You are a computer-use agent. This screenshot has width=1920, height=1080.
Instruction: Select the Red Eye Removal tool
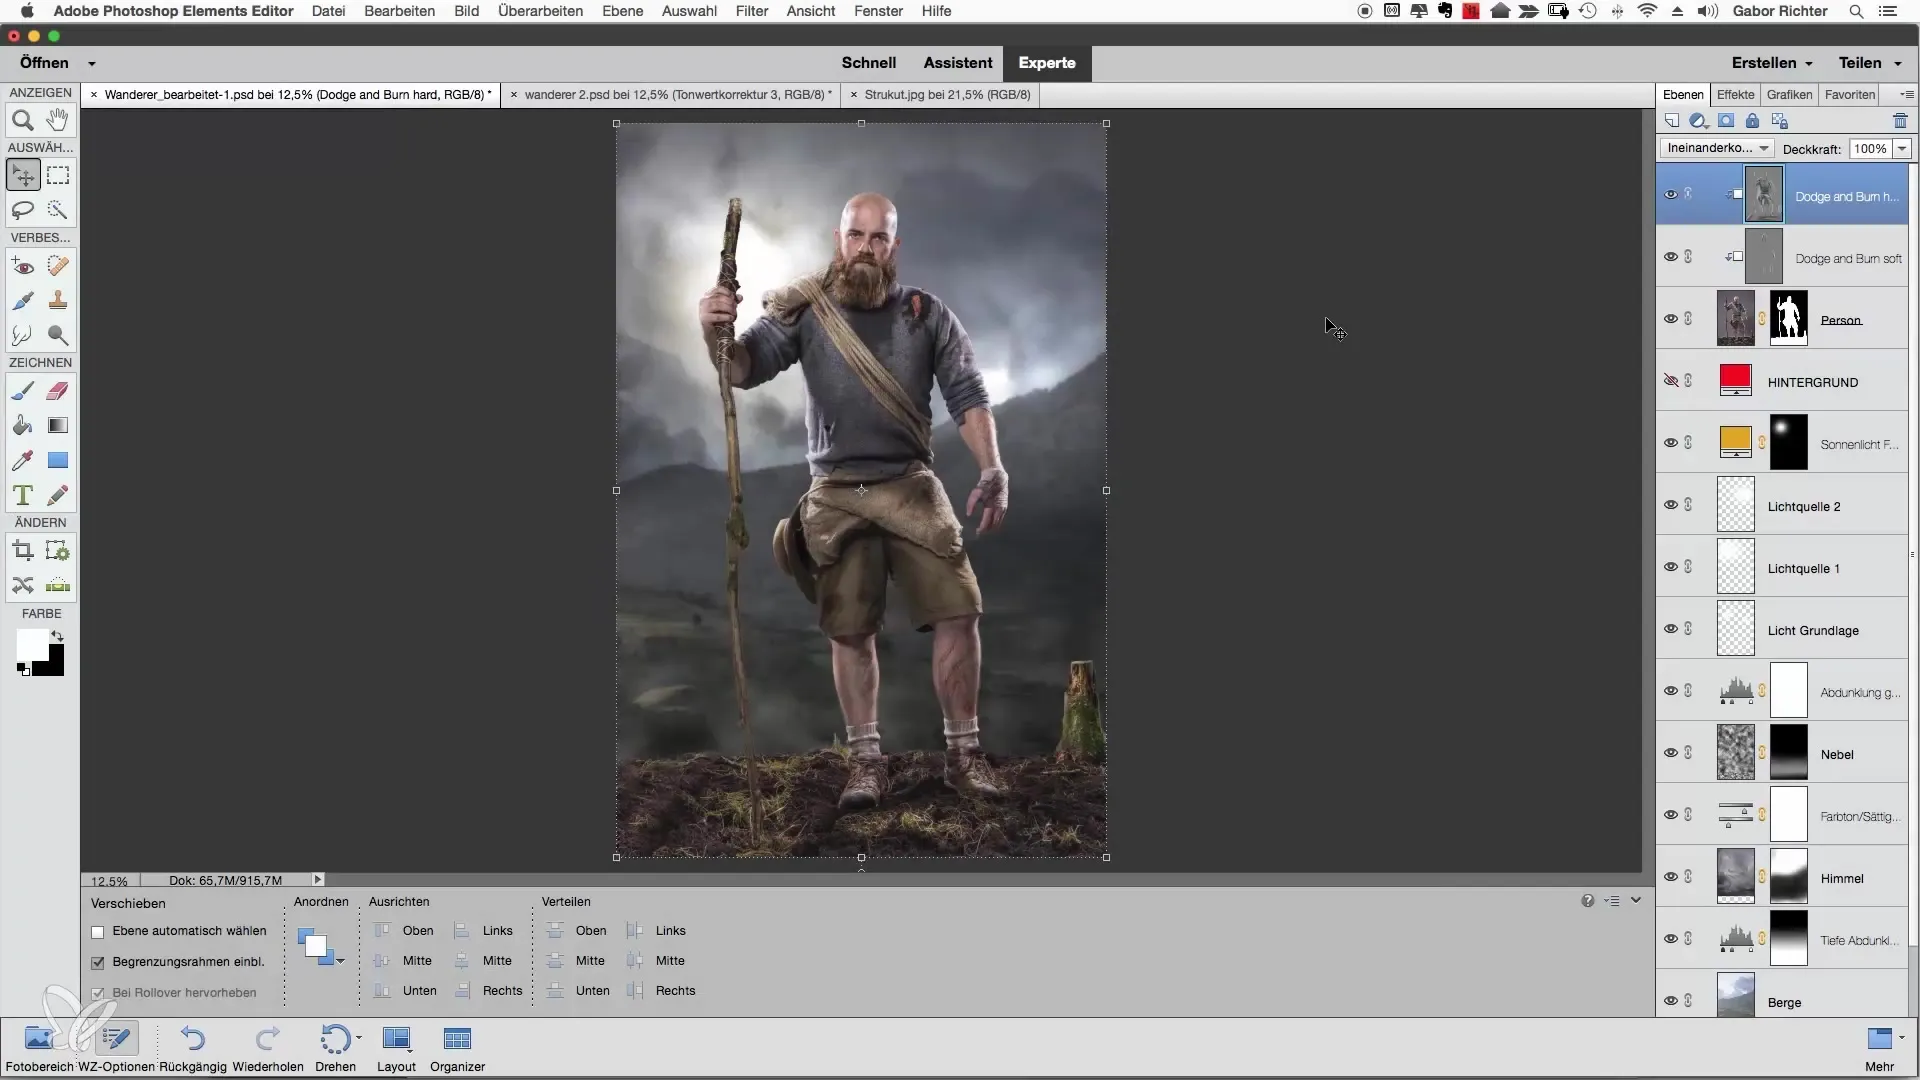click(x=22, y=266)
